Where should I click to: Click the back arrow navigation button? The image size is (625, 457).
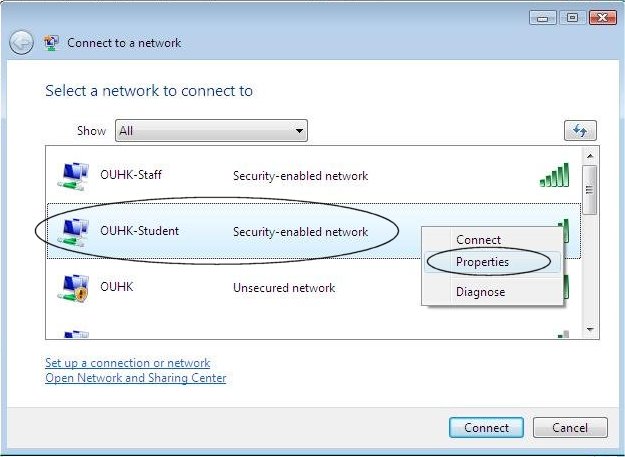pyautogui.click(x=21, y=43)
